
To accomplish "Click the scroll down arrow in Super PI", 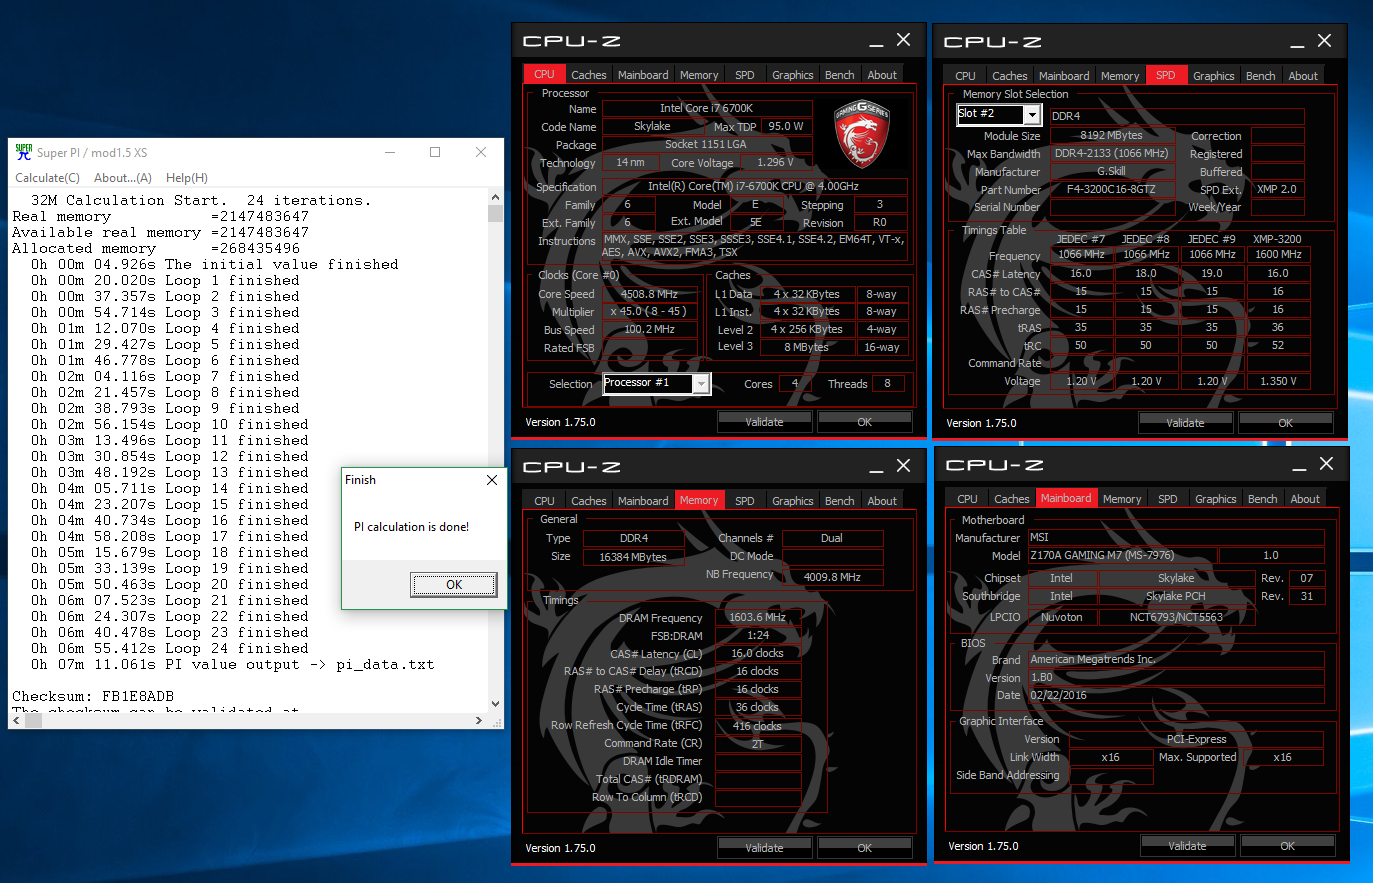I will point(496,704).
